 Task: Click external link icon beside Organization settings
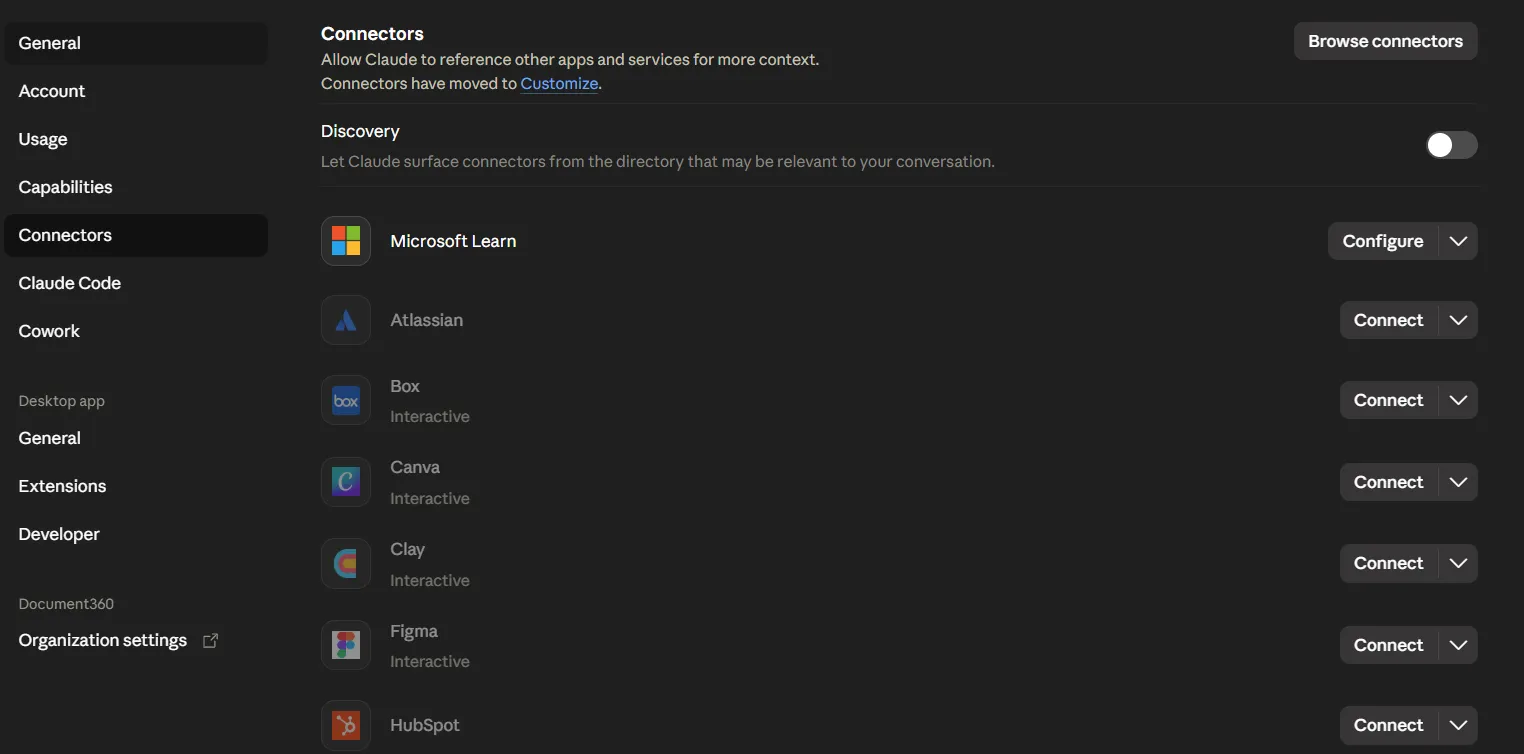(210, 641)
